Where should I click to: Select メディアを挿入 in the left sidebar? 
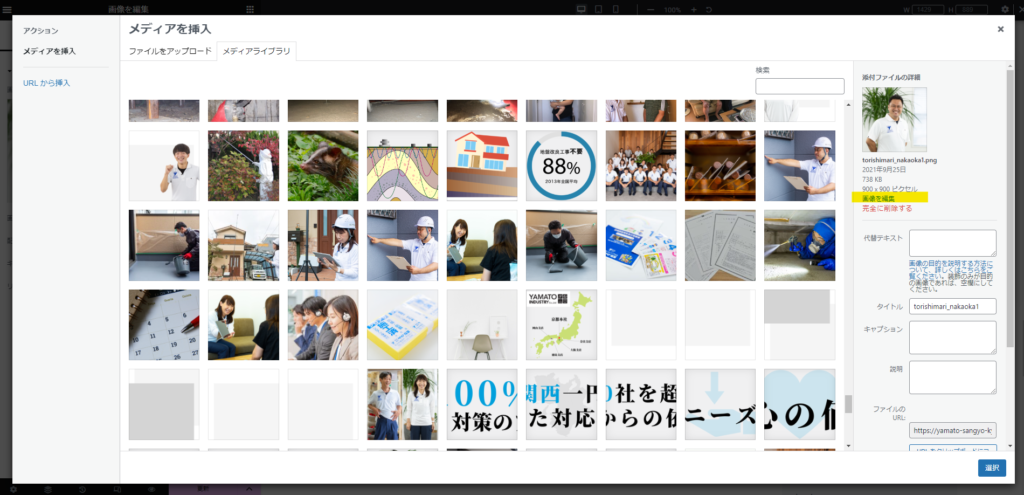[50, 51]
